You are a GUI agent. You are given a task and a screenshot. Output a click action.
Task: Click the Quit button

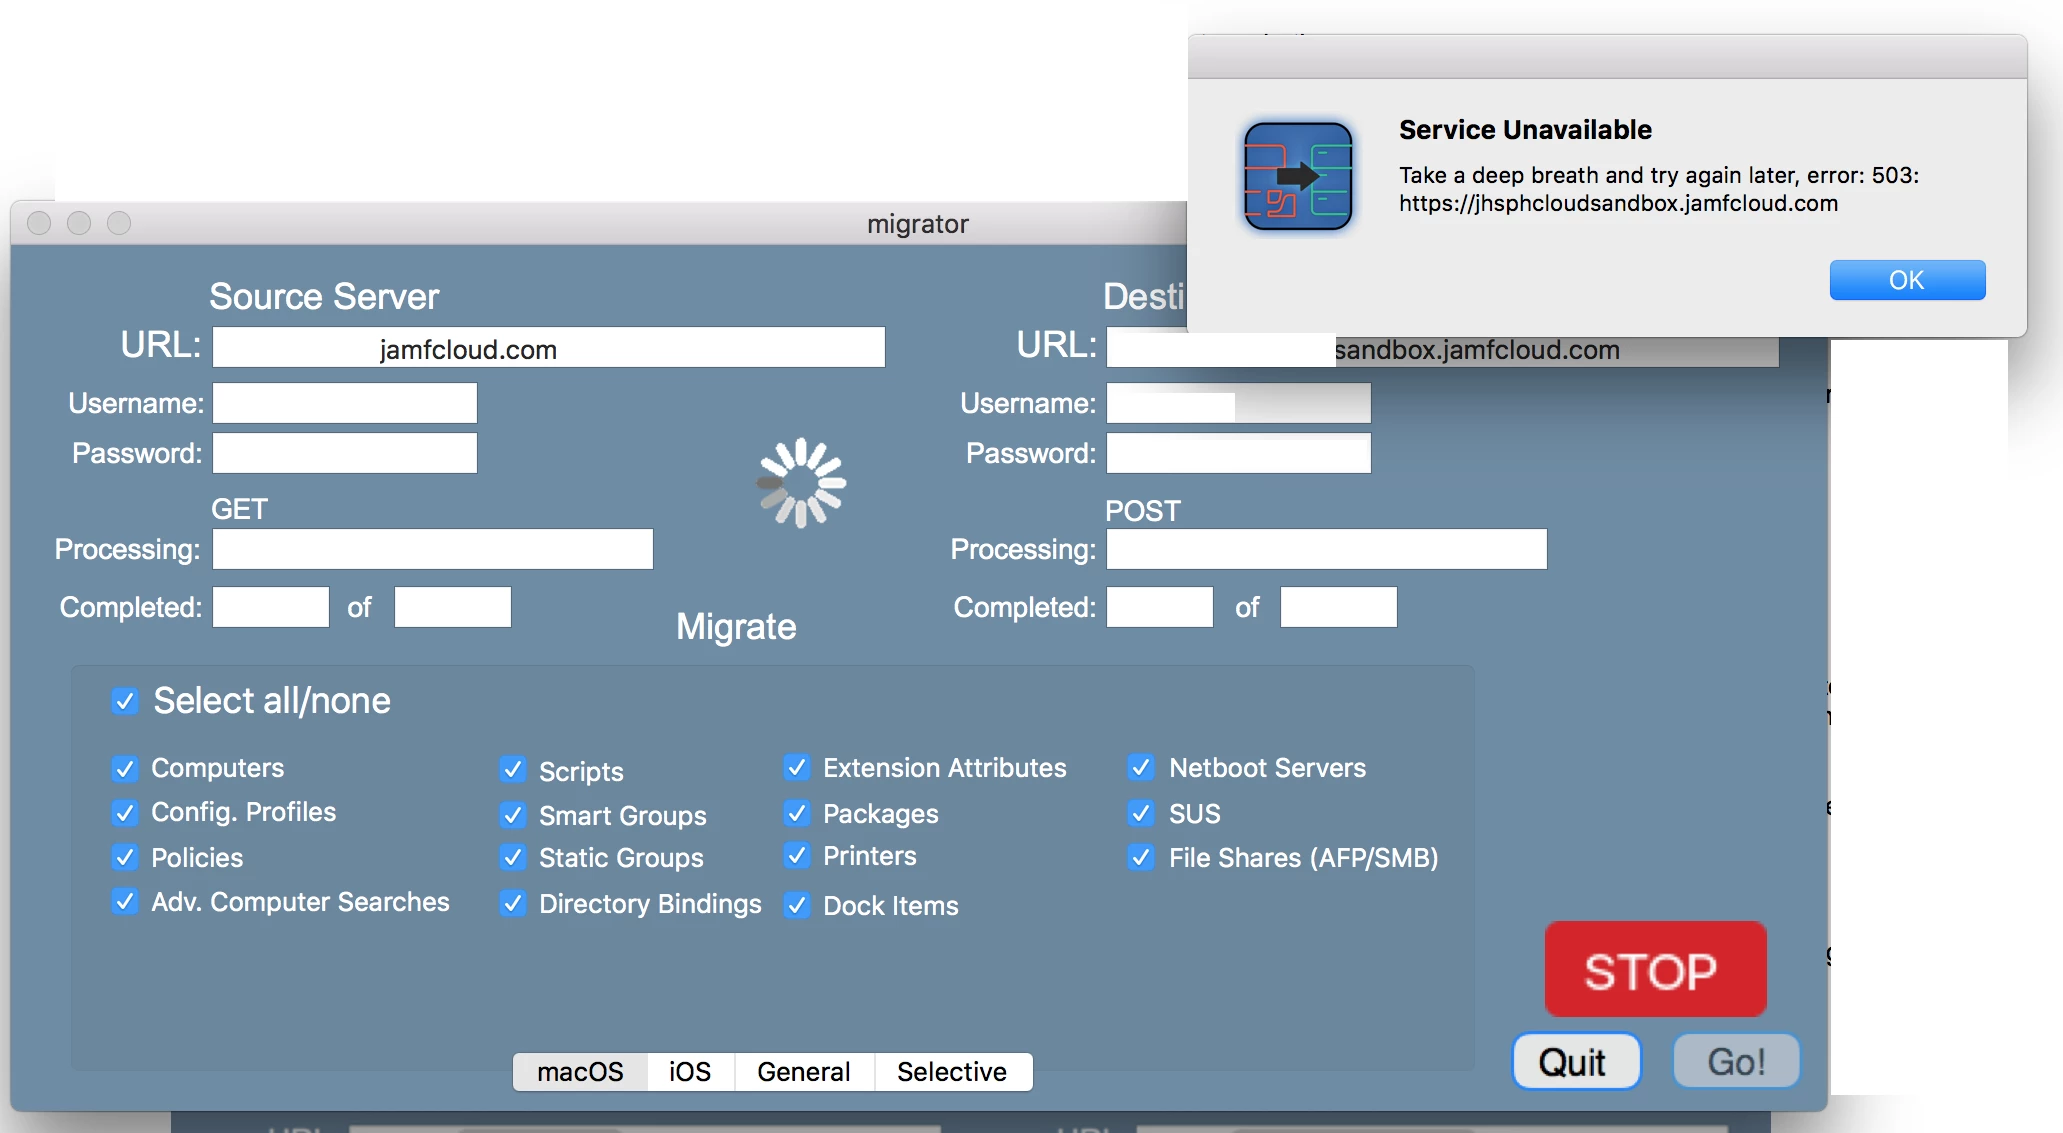click(x=1576, y=1061)
